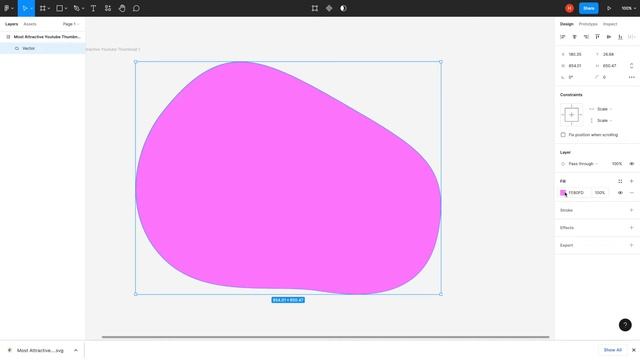The height and width of the screenshot is (360, 640).
Task: Expand the downloaded svg file menu chevron
Action: pyautogui.click(x=76, y=350)
